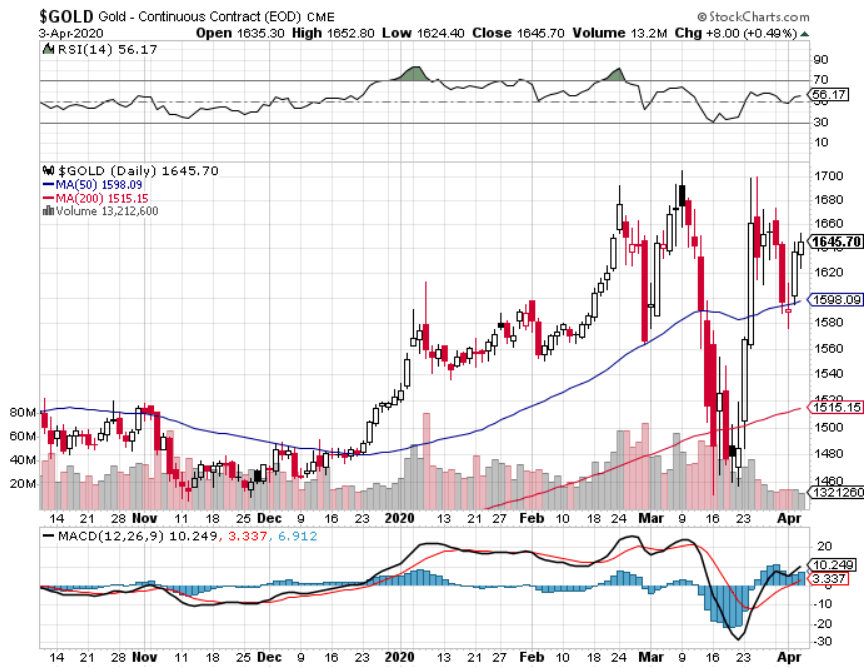The height and width of the screenshot is (669, 868).
Task: Click the RSI(14) 56.17 legend label
Action: tap(107, 50)
